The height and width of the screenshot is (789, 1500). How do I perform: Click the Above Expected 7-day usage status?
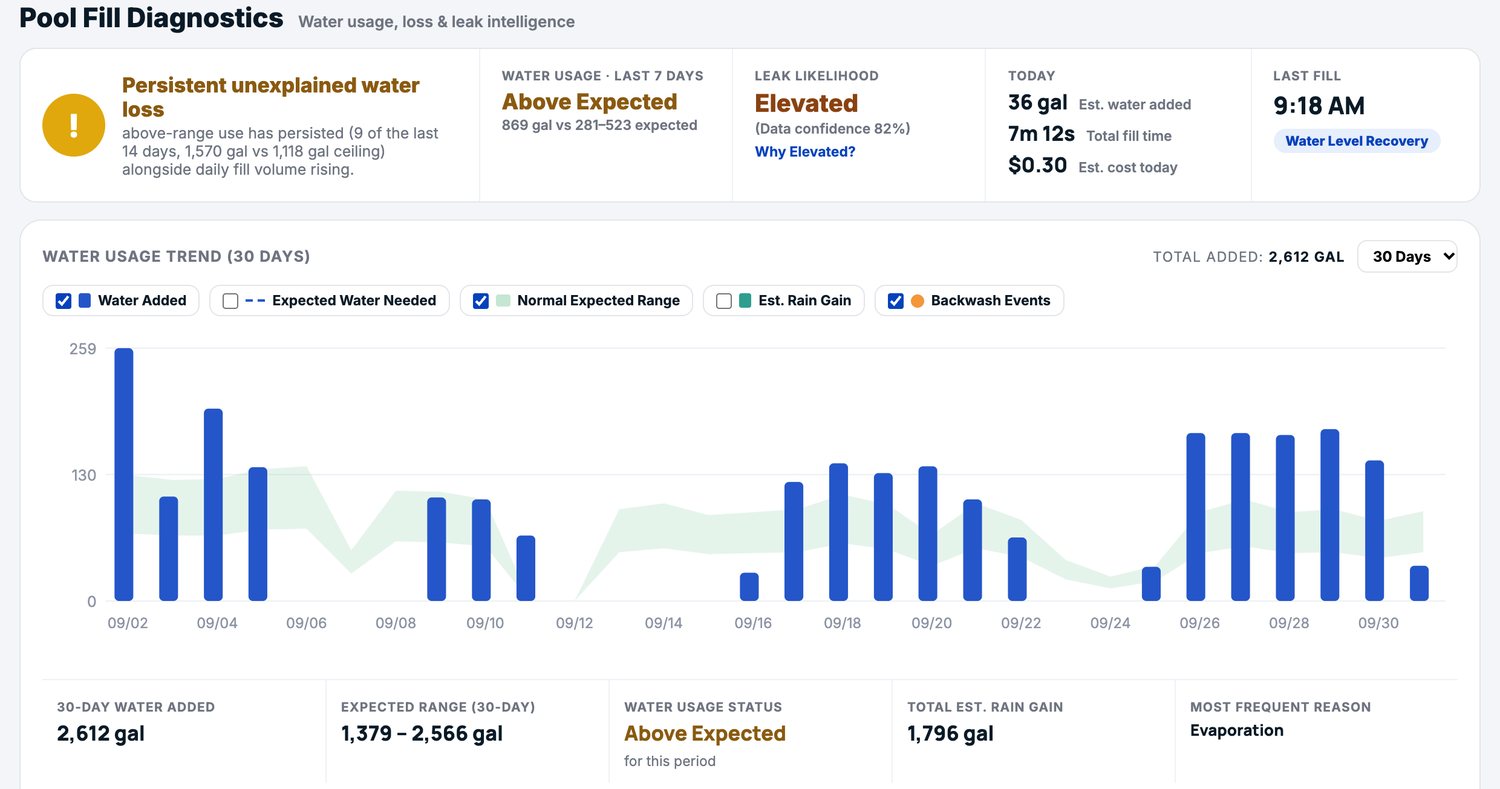point(590,102)
